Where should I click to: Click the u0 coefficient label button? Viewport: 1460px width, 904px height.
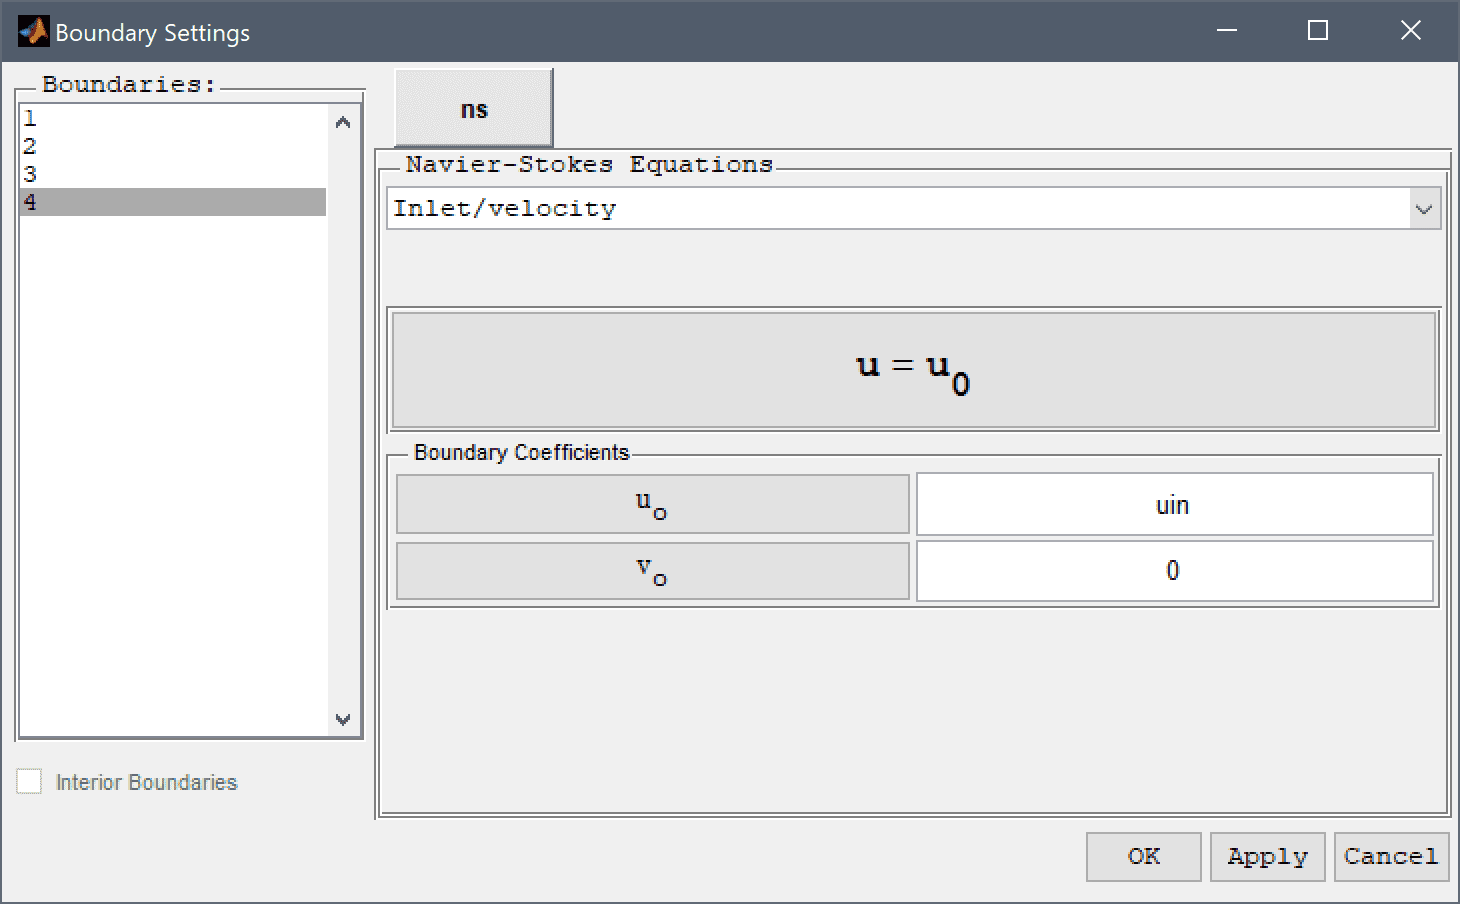point(652,504)
